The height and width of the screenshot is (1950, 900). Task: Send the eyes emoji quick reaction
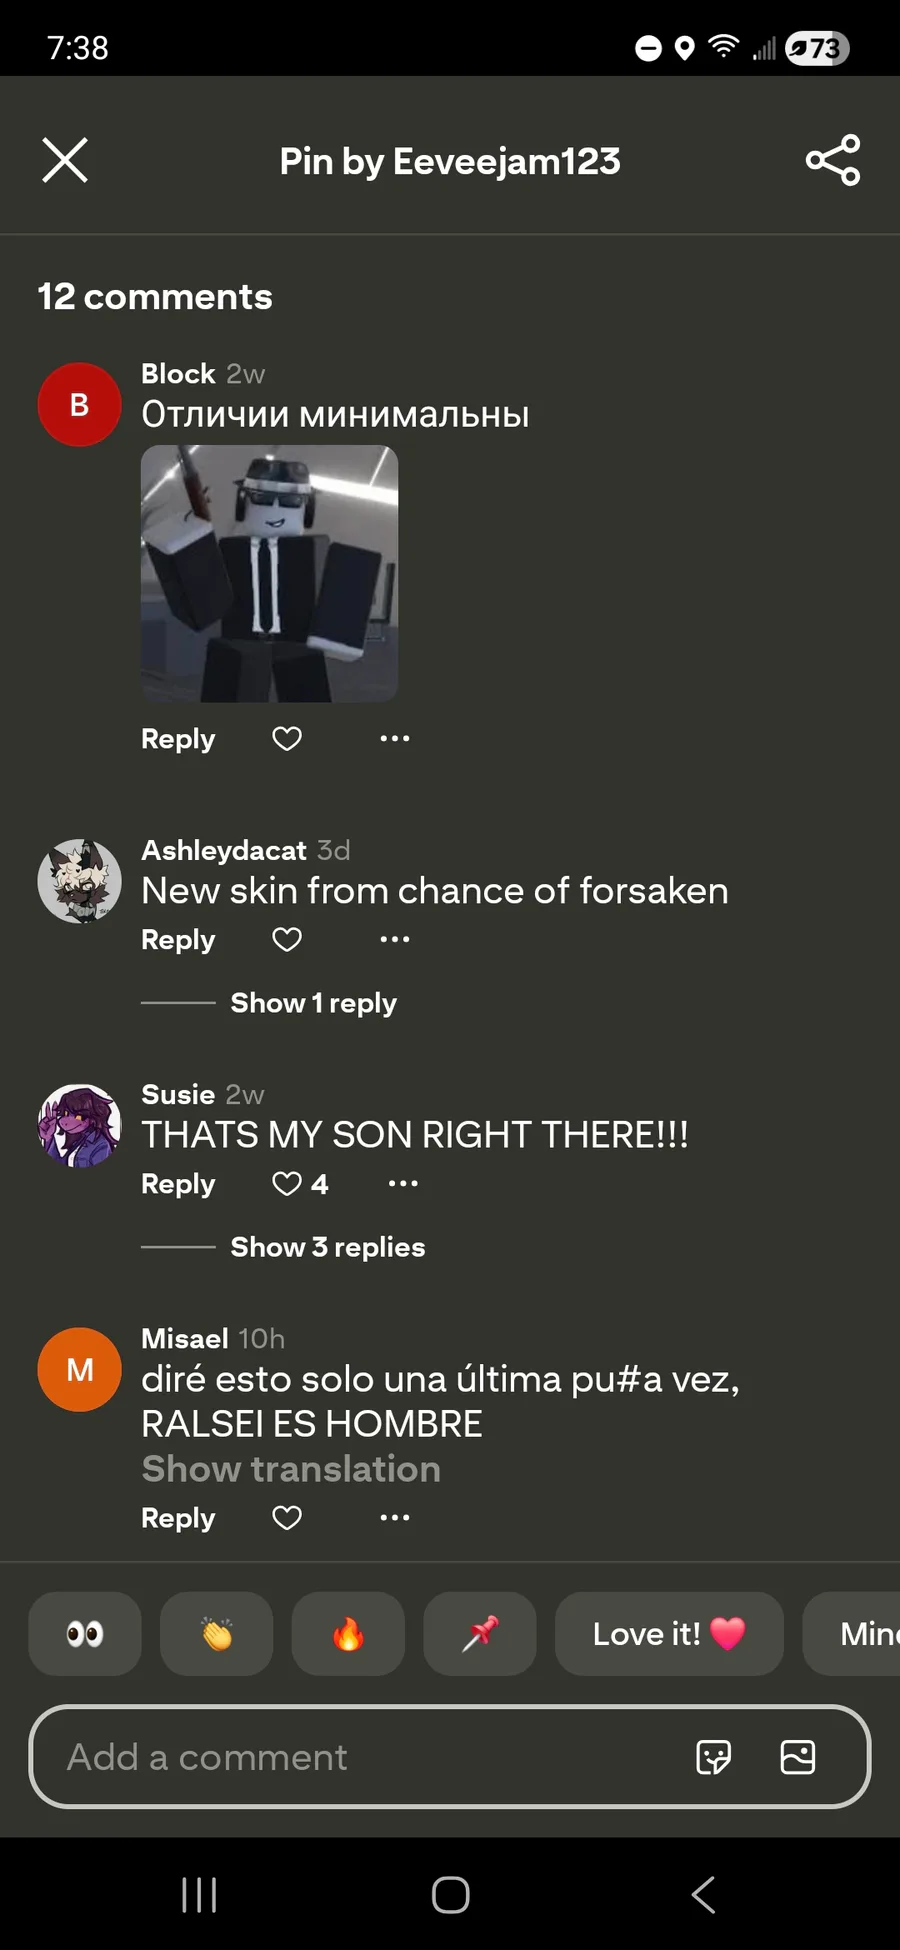(x=85, y=1634)
